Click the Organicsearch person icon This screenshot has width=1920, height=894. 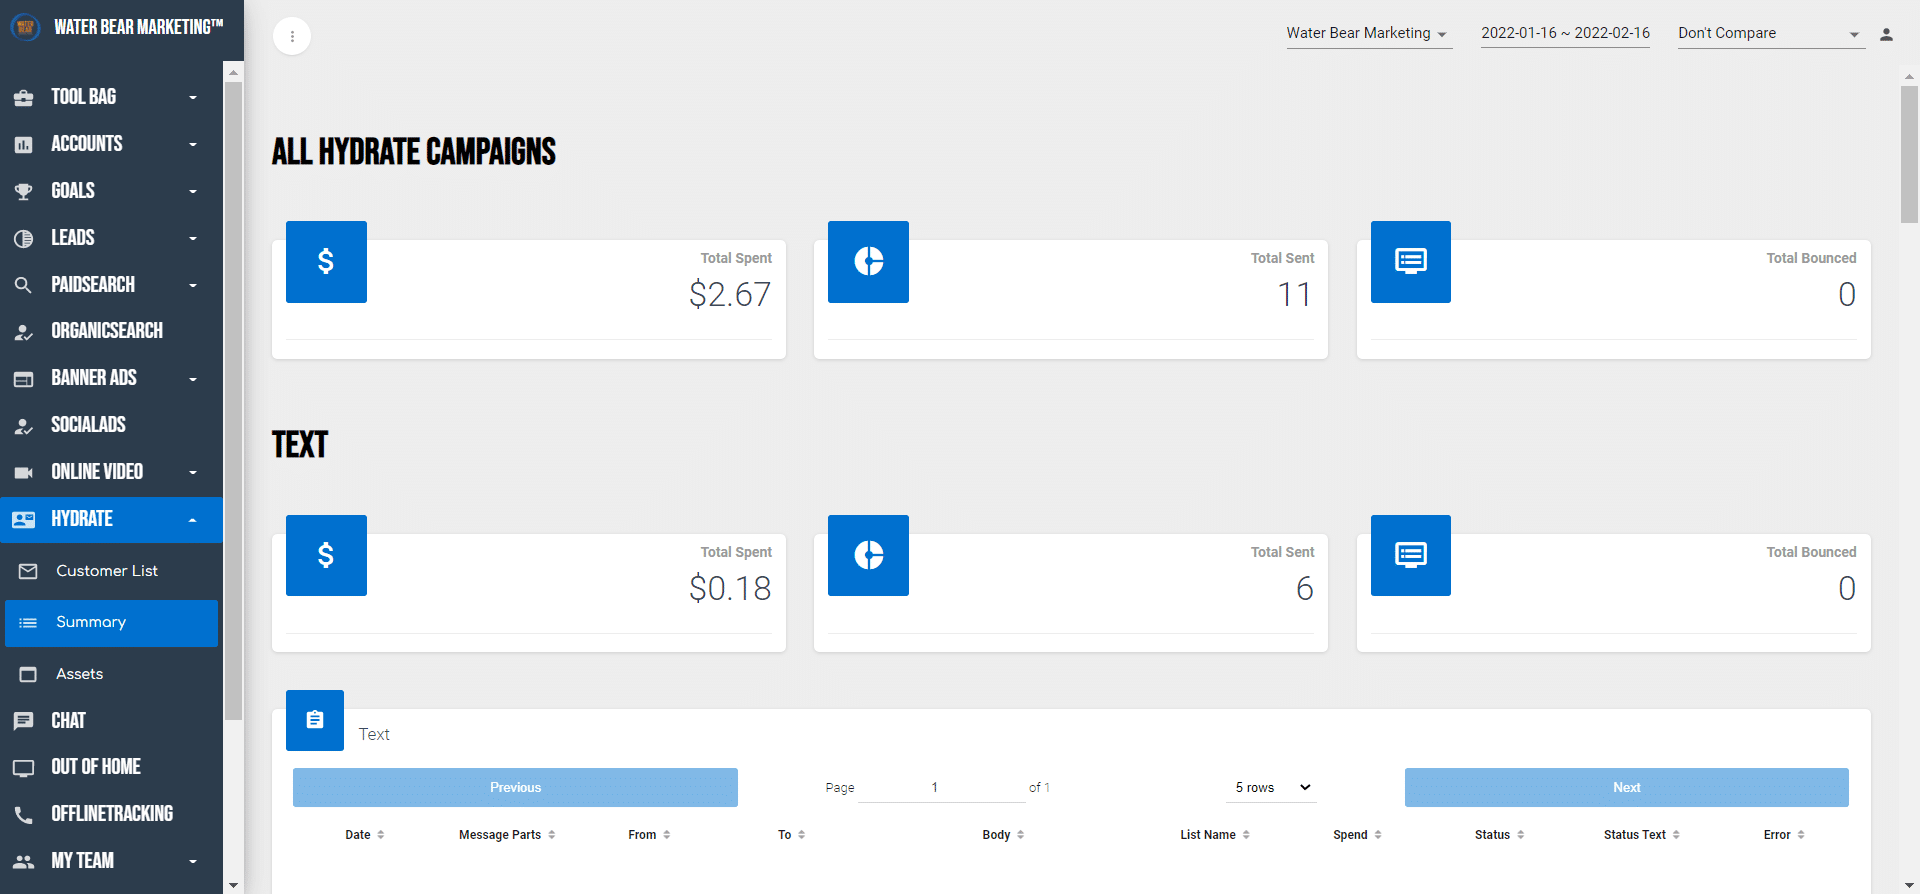(24, 332)
